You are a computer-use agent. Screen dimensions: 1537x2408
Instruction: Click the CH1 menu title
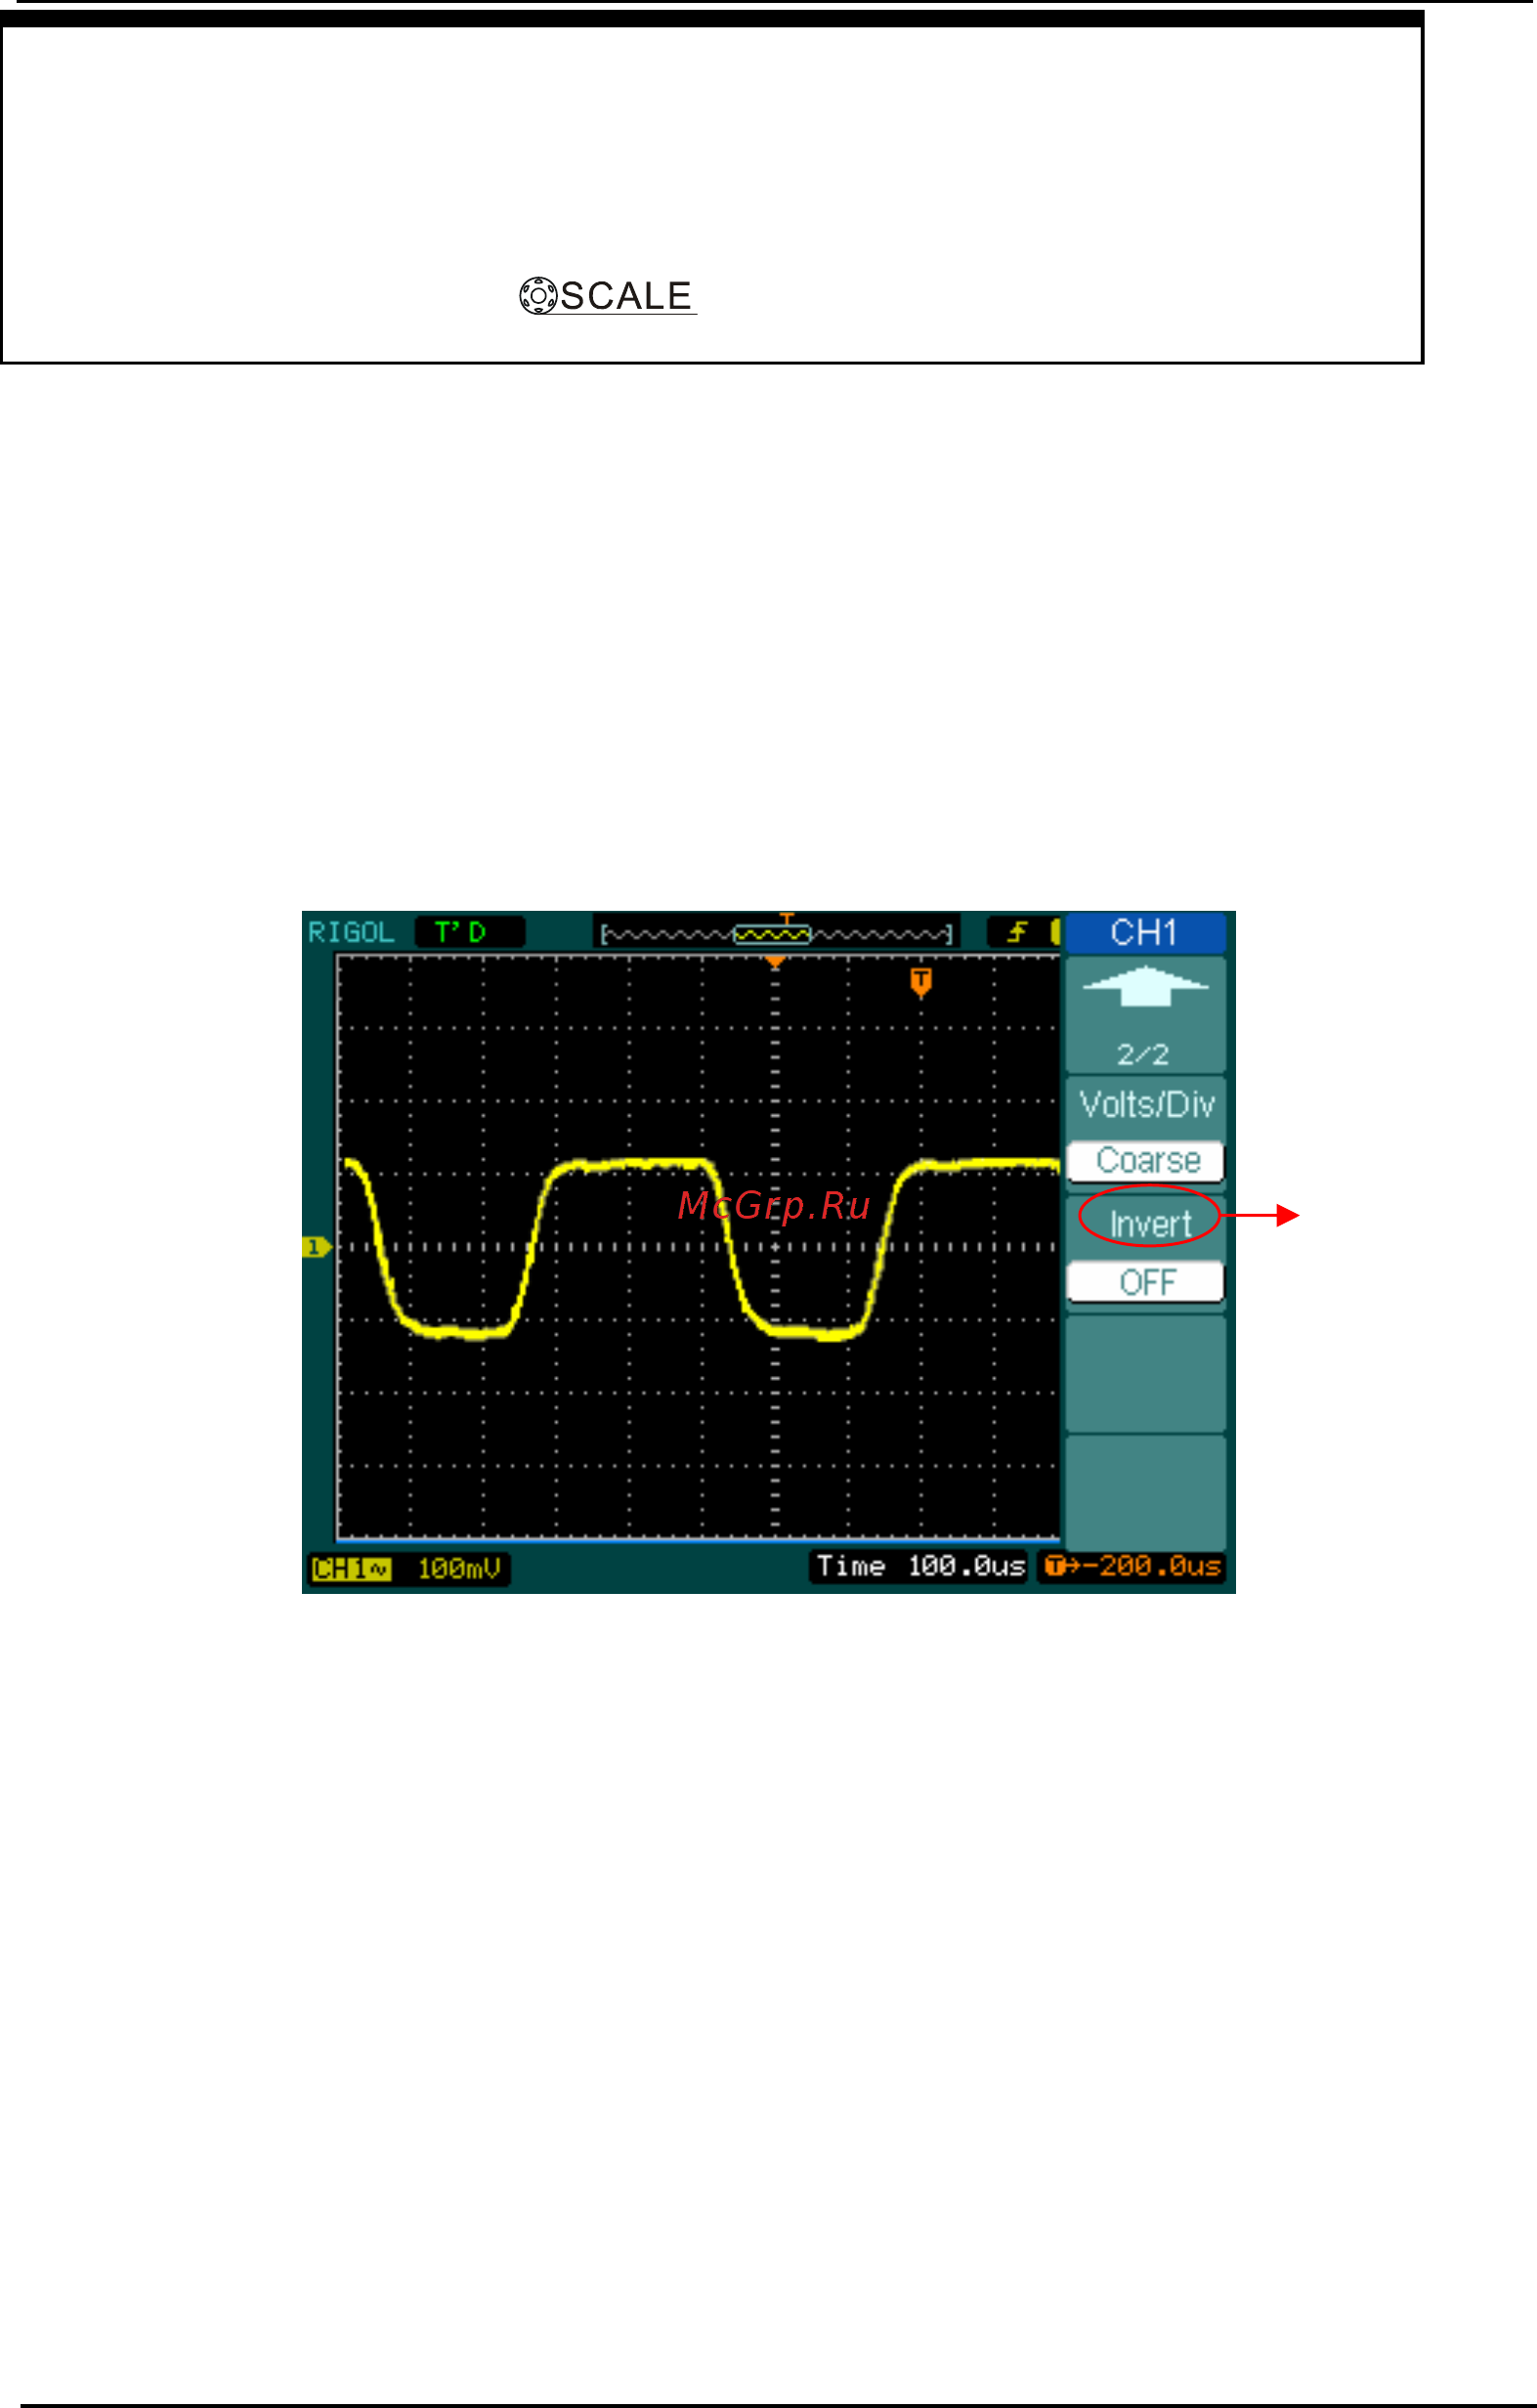pos(1145,932)
